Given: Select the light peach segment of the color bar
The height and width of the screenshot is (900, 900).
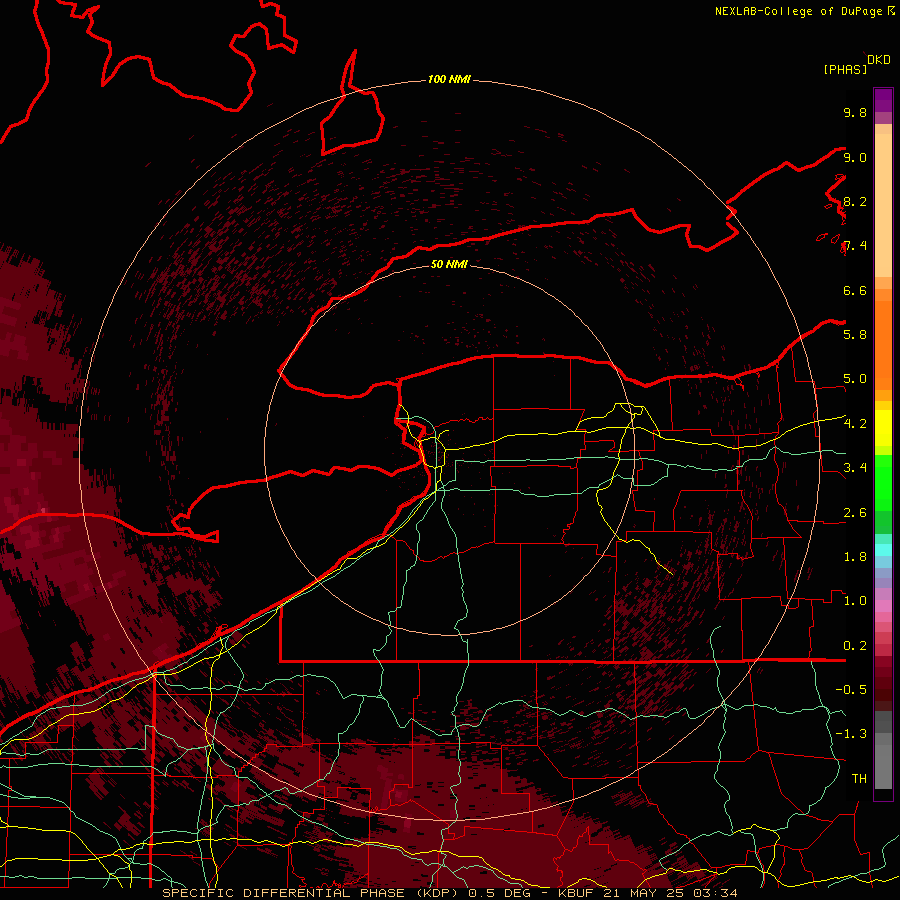Looking at the screenshot, I should pos(883,205).
